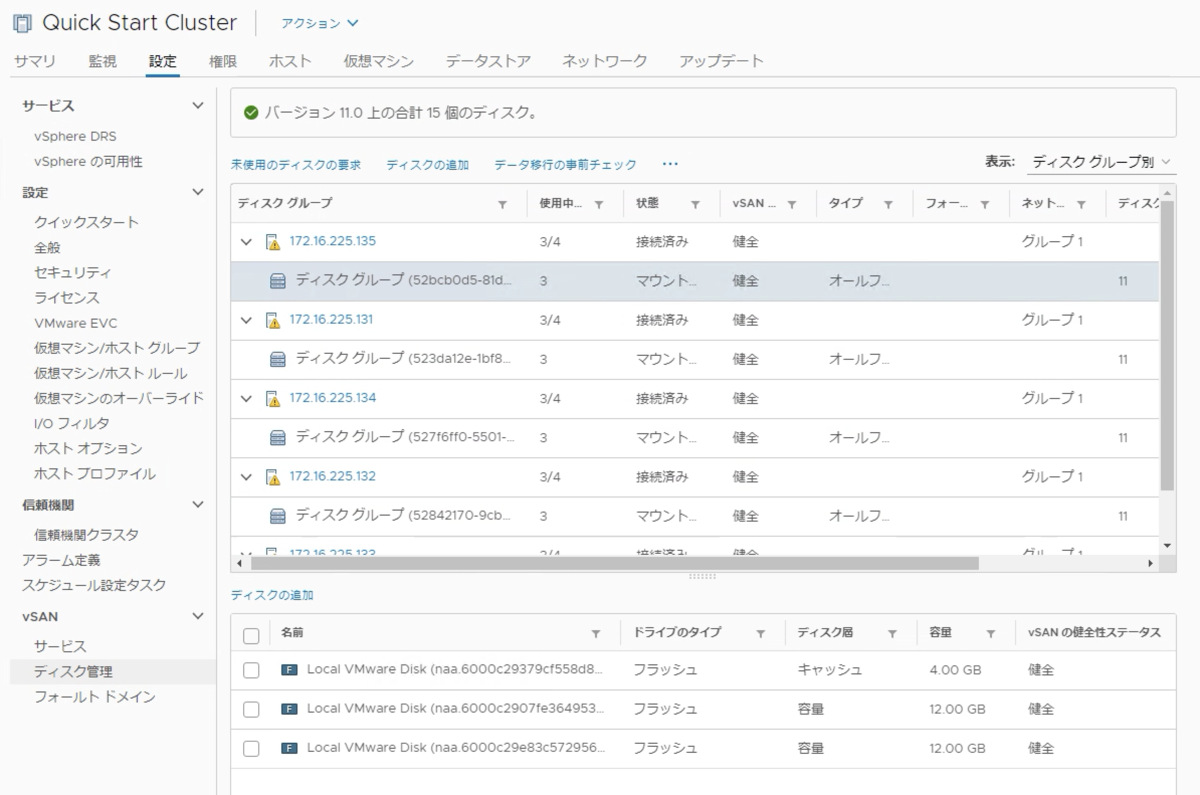
Task: Select フォールト ドメイン in vSAN sidebar
Action: click(x=94, y=697)
